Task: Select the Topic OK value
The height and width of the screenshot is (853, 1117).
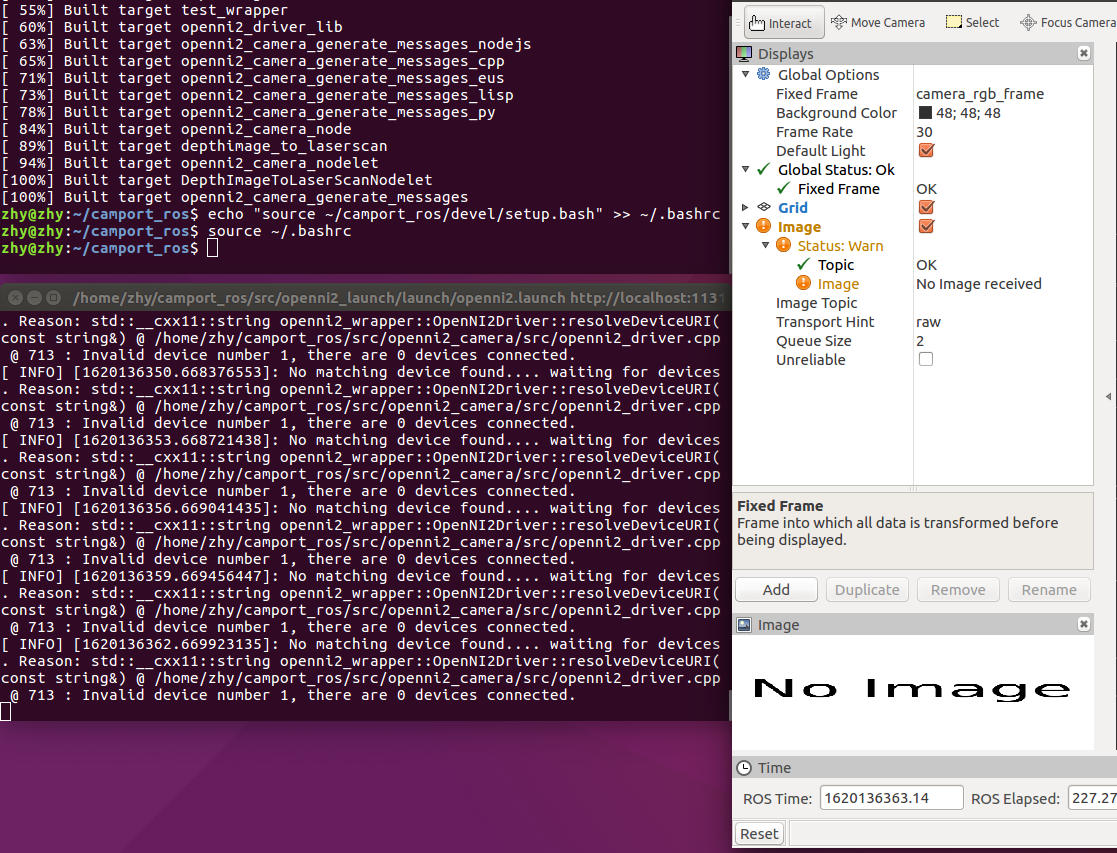Action: click(x=926, y=265)
